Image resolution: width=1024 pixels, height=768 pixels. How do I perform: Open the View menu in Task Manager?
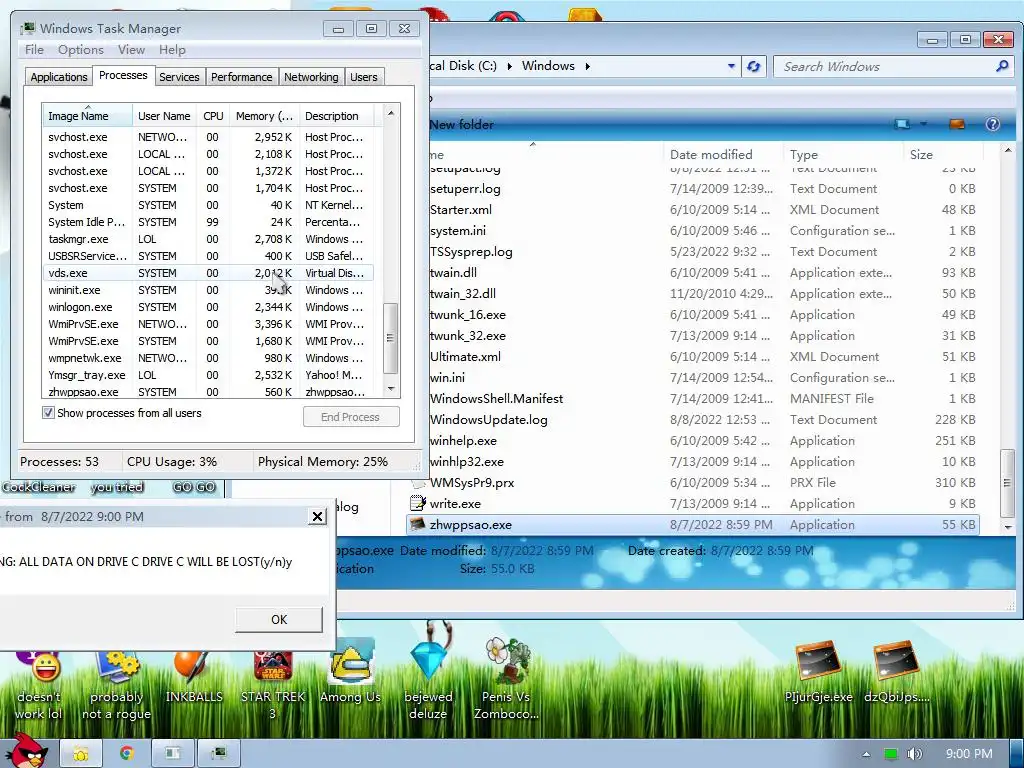(x=131, y=50)
